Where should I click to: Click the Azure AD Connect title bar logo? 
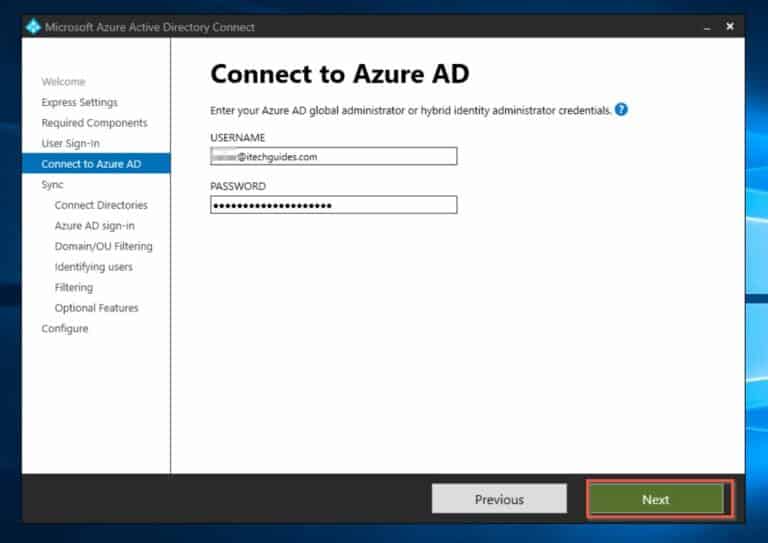(x=33, y=26)
